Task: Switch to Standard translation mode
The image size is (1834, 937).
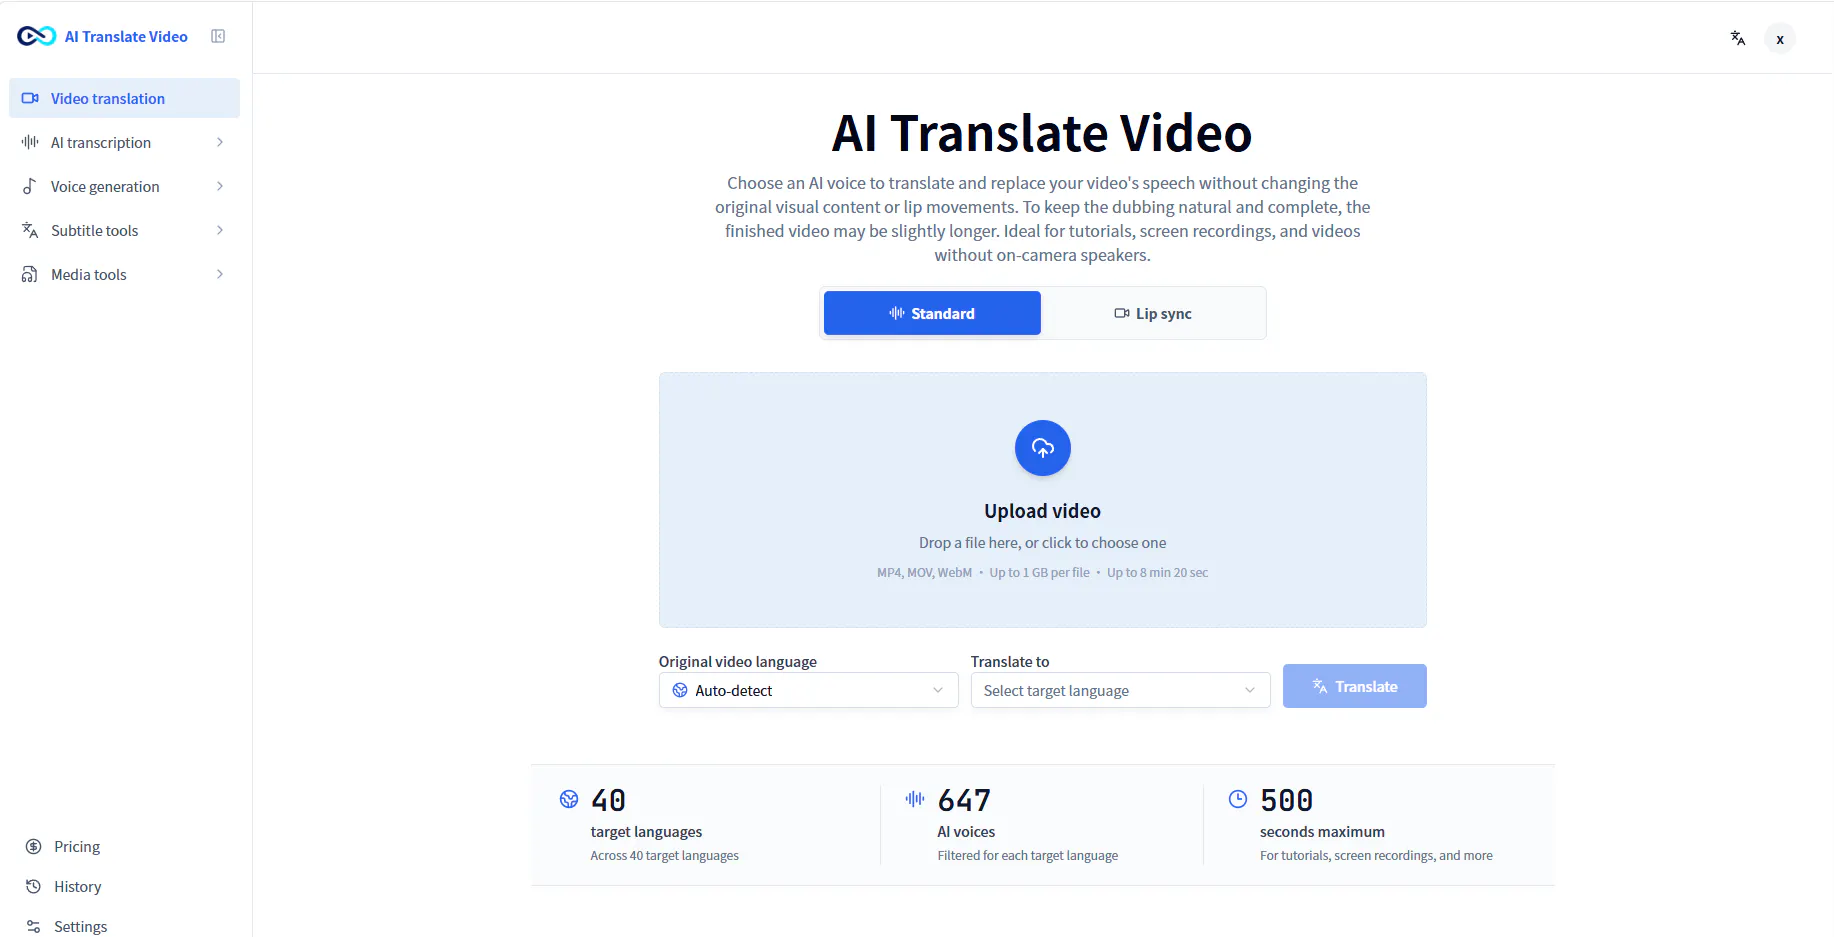Action: 932,313
